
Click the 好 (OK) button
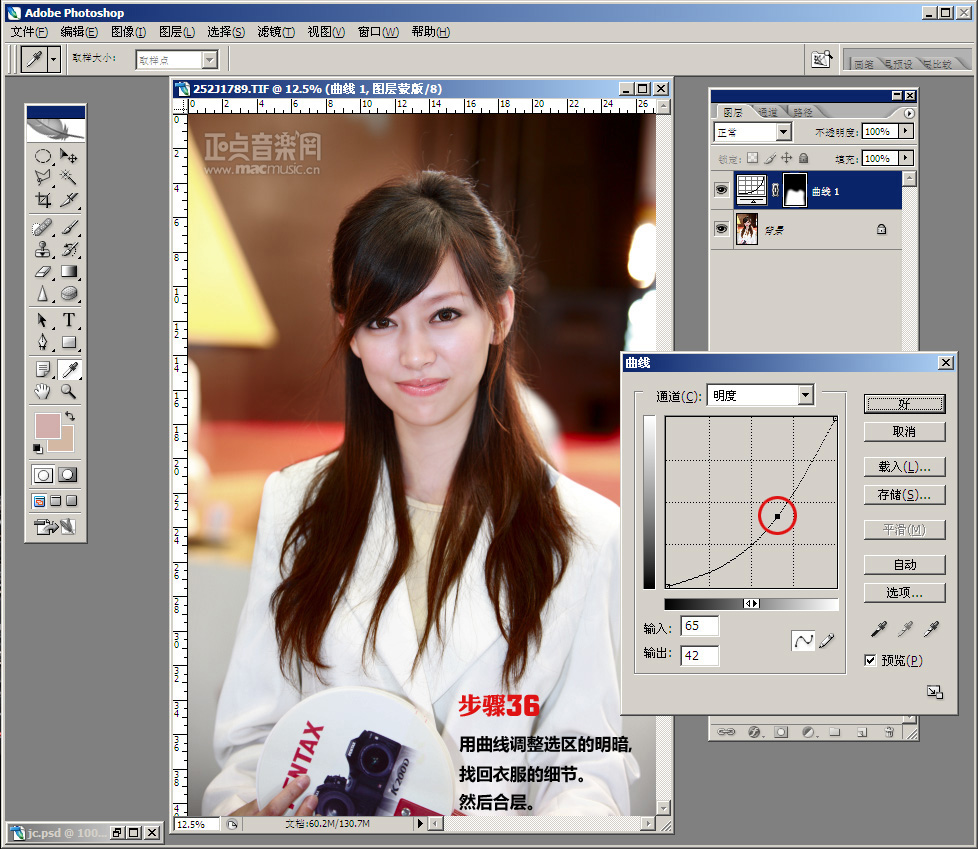904,404
